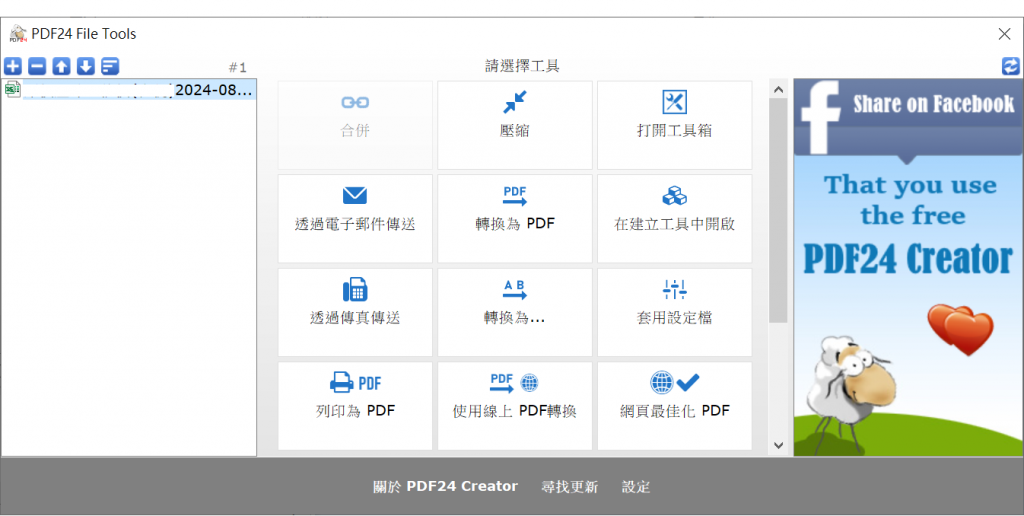Viewport: 1024px width, 516px height.
Task: Click the scrollbar down arrow in tools panel
Action: pos(778,445)
